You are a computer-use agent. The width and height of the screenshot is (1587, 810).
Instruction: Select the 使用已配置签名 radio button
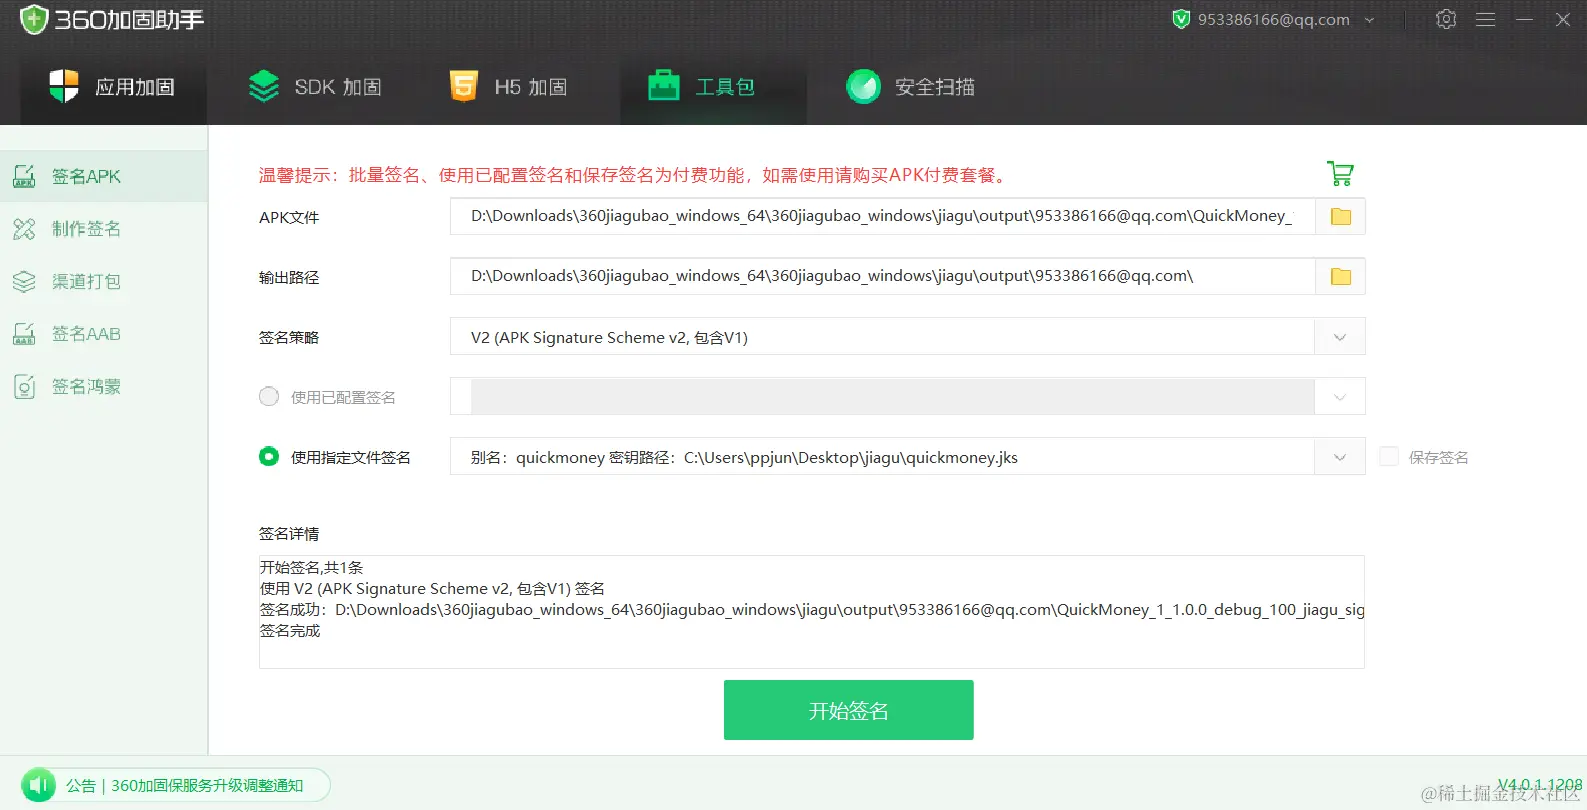(269, 396)
